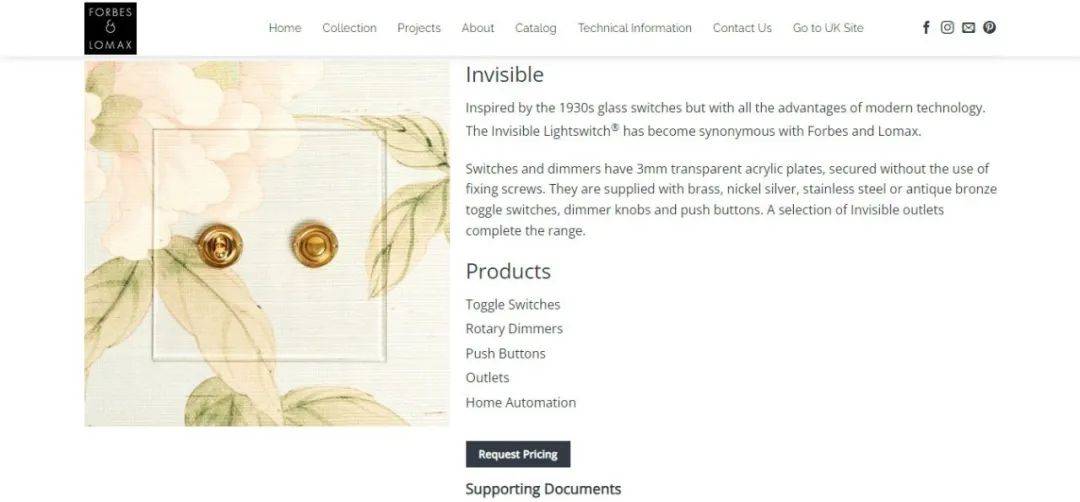Click the Invisible lightswitch product image
The image size is (1080, 502).
[x=267, y=243]
